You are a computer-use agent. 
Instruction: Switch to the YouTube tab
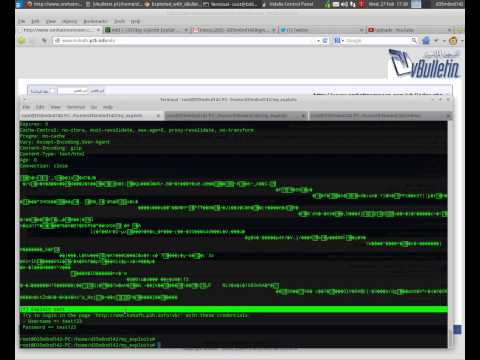coord(409,30)
